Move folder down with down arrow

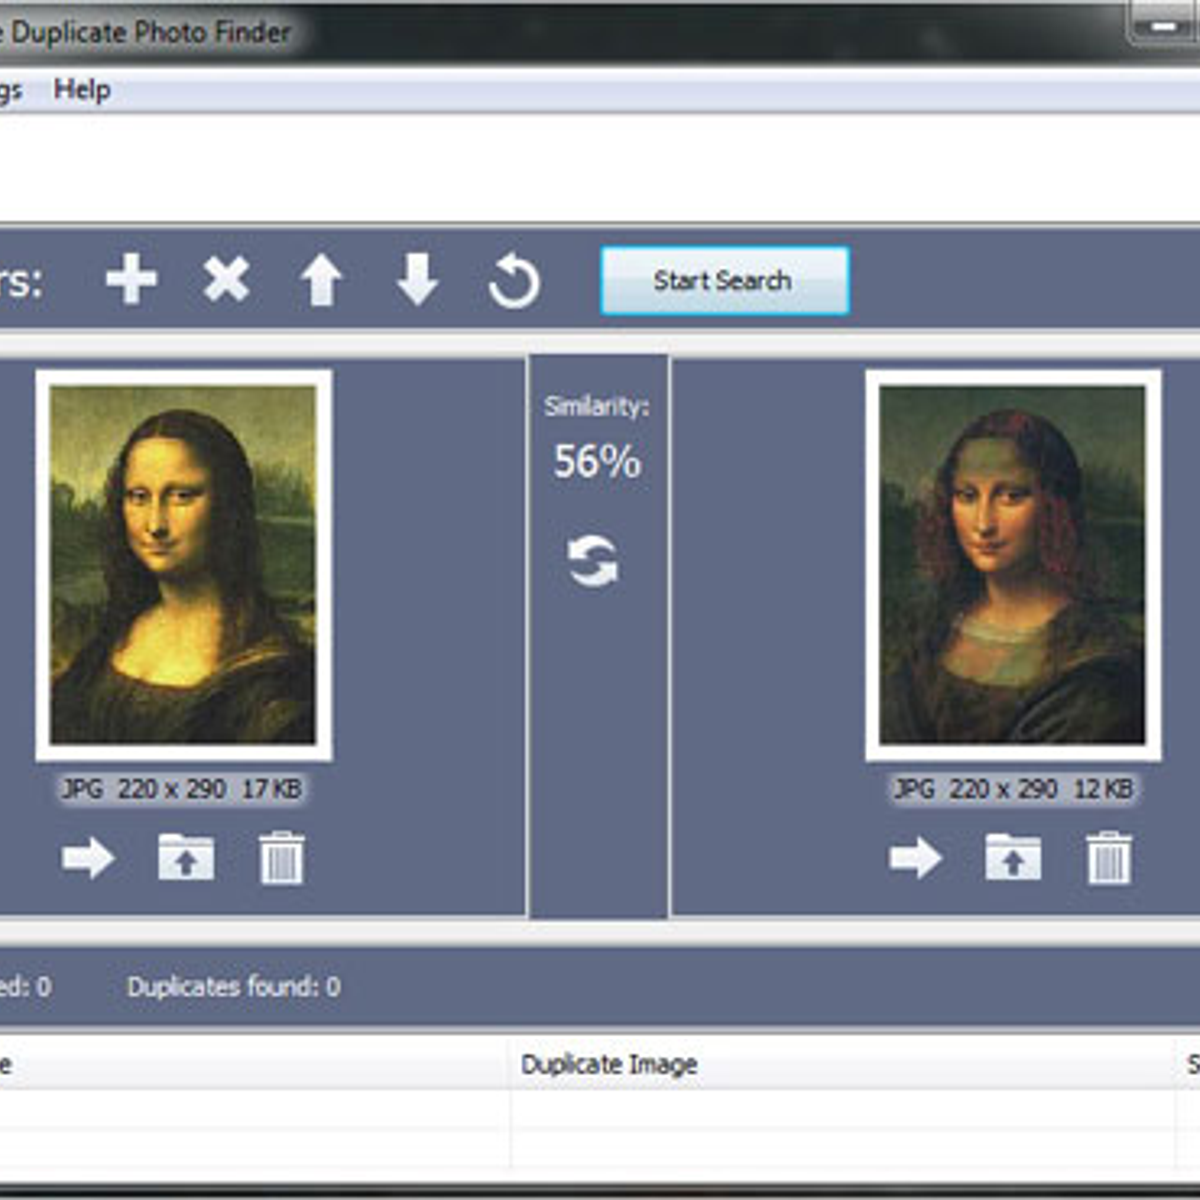[x=417, y=279]
